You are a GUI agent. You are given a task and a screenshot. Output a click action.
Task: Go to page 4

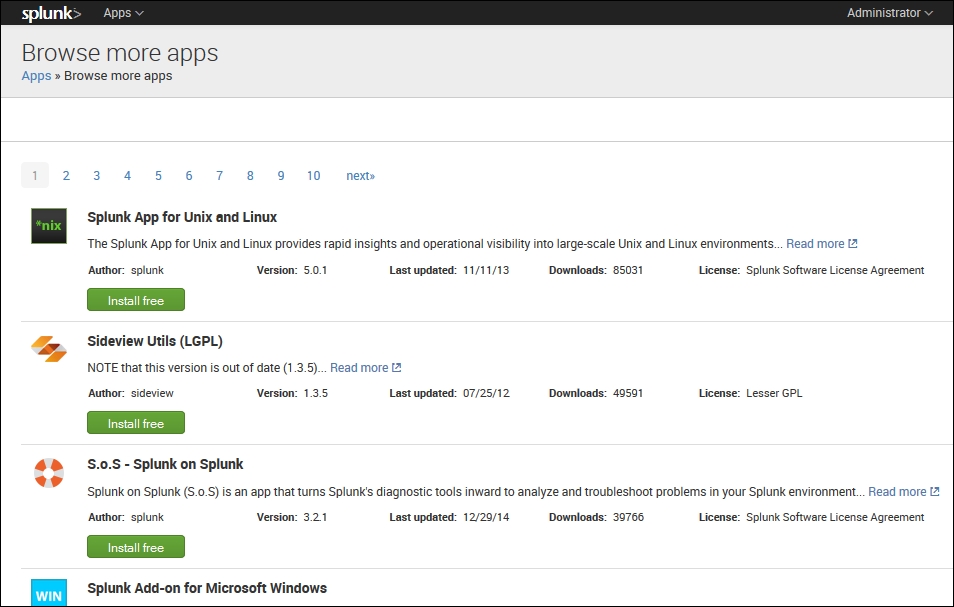tap(127, 176)
